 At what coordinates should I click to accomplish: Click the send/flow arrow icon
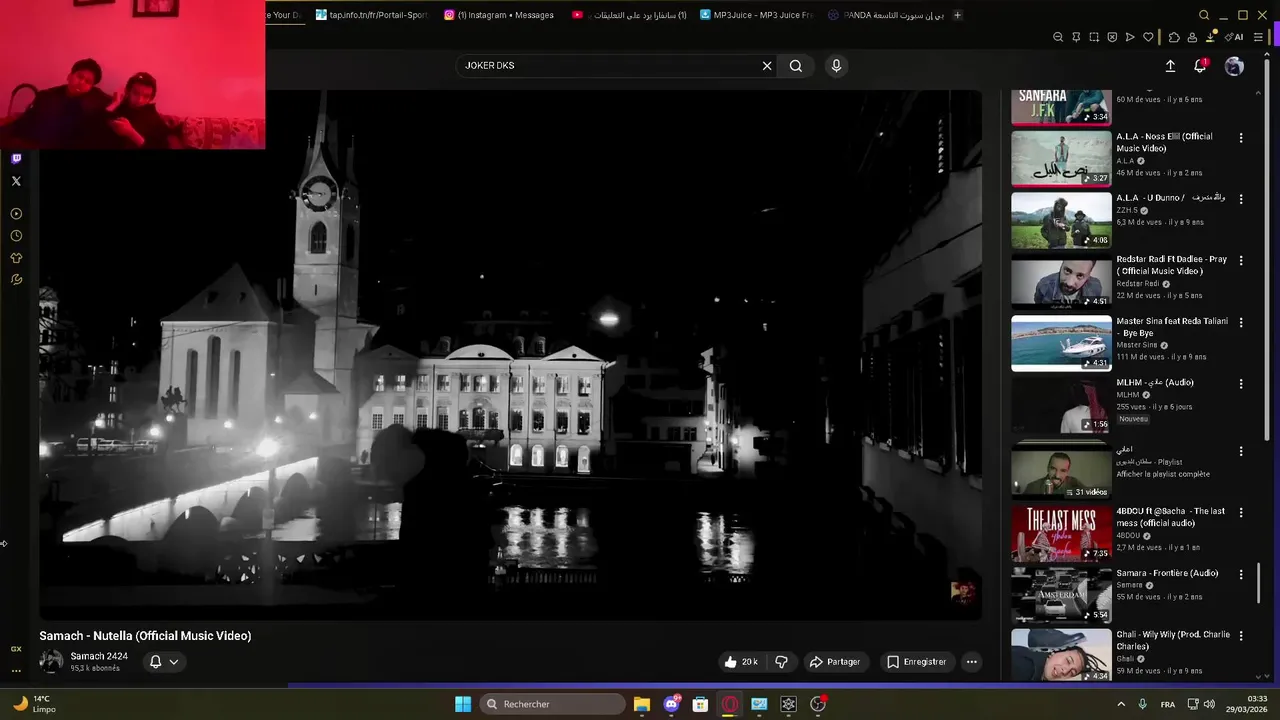coord(1130,37)
